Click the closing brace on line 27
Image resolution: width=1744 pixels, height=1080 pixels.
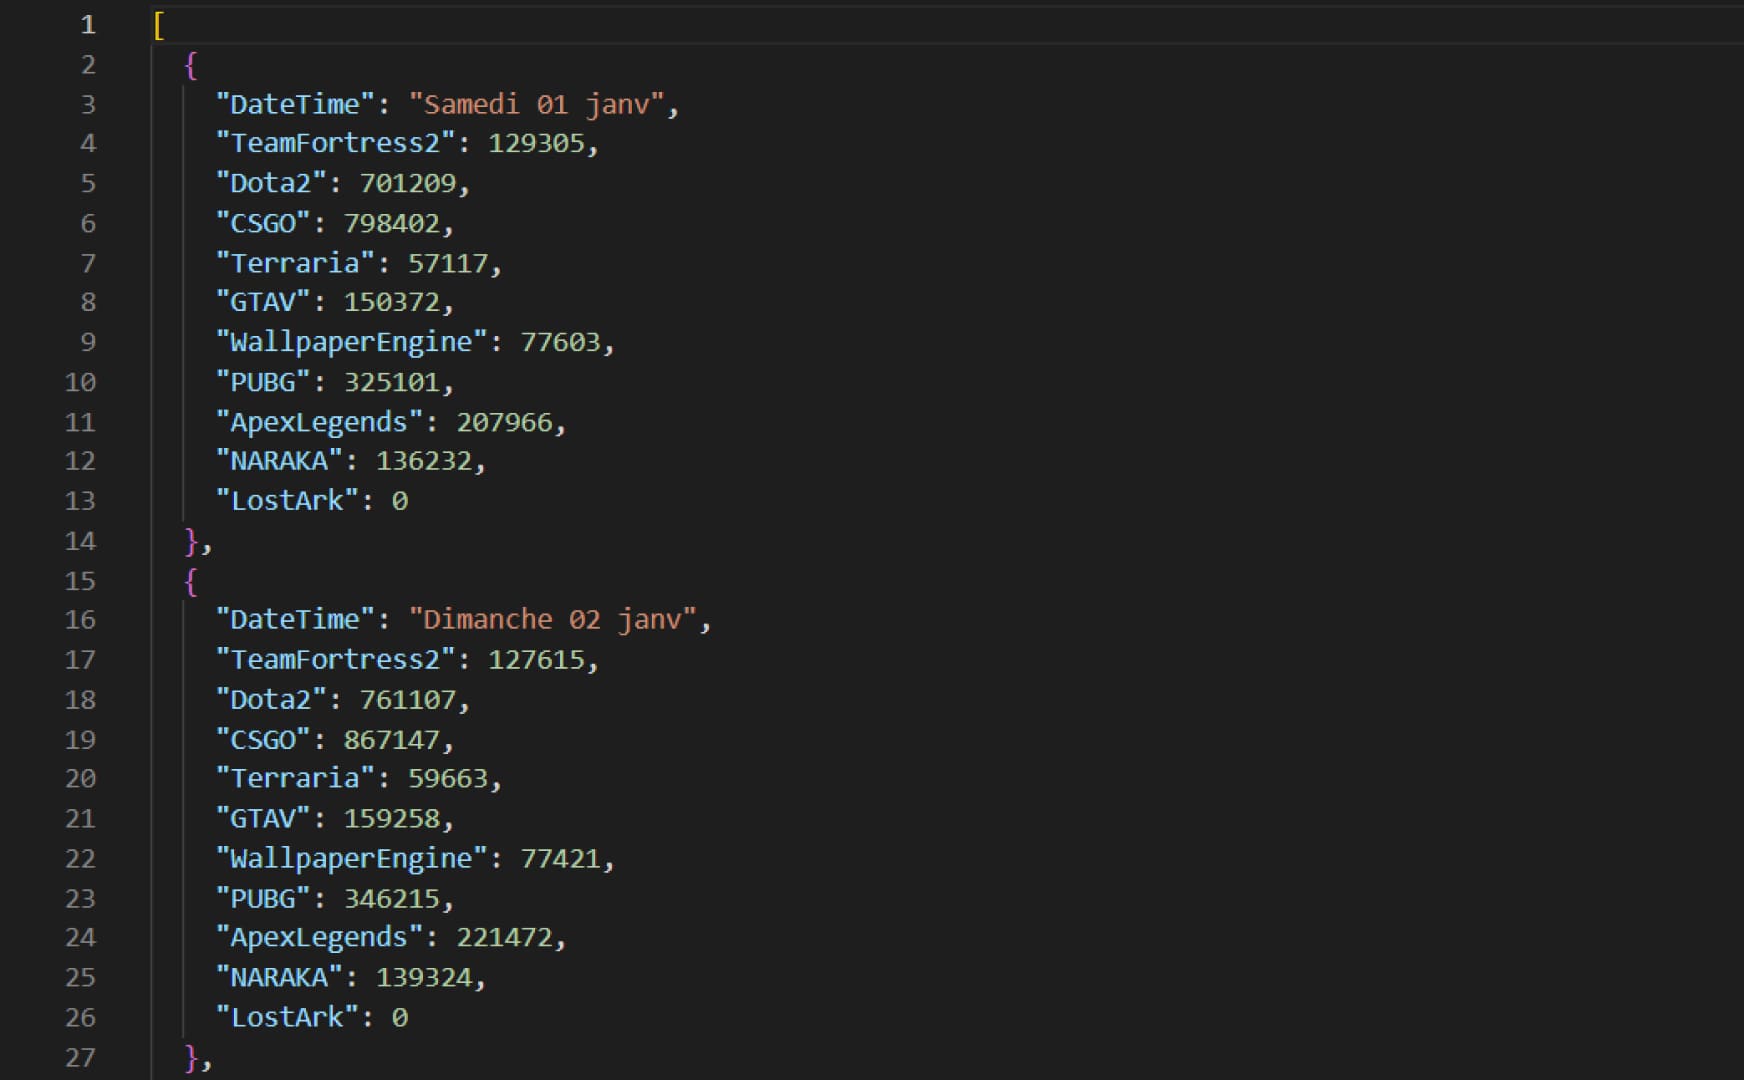pos(192,1058)
